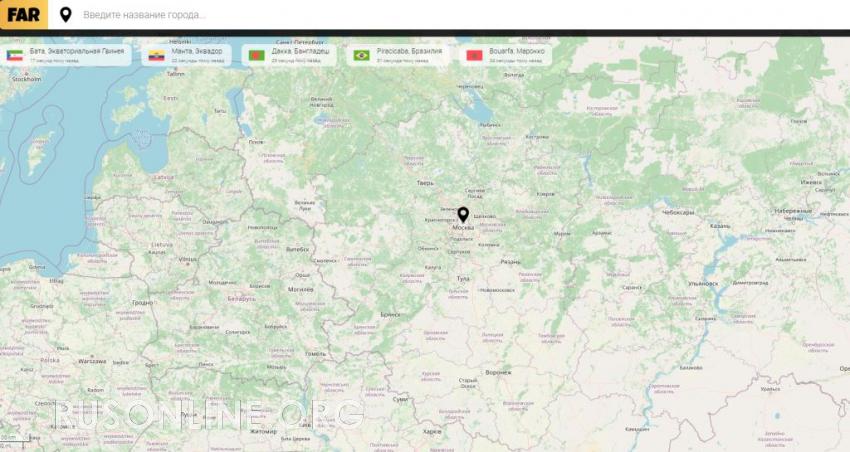The height and width of the screenshot is (452, 850).
Task: Click the Тверь city label on map
Action: tap(425, 183)
